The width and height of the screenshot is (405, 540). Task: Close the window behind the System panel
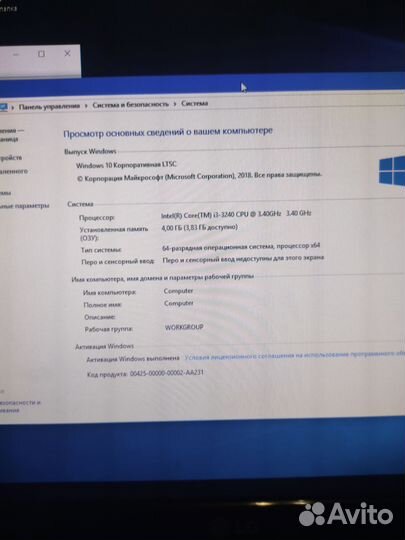[x=68, y=53]
